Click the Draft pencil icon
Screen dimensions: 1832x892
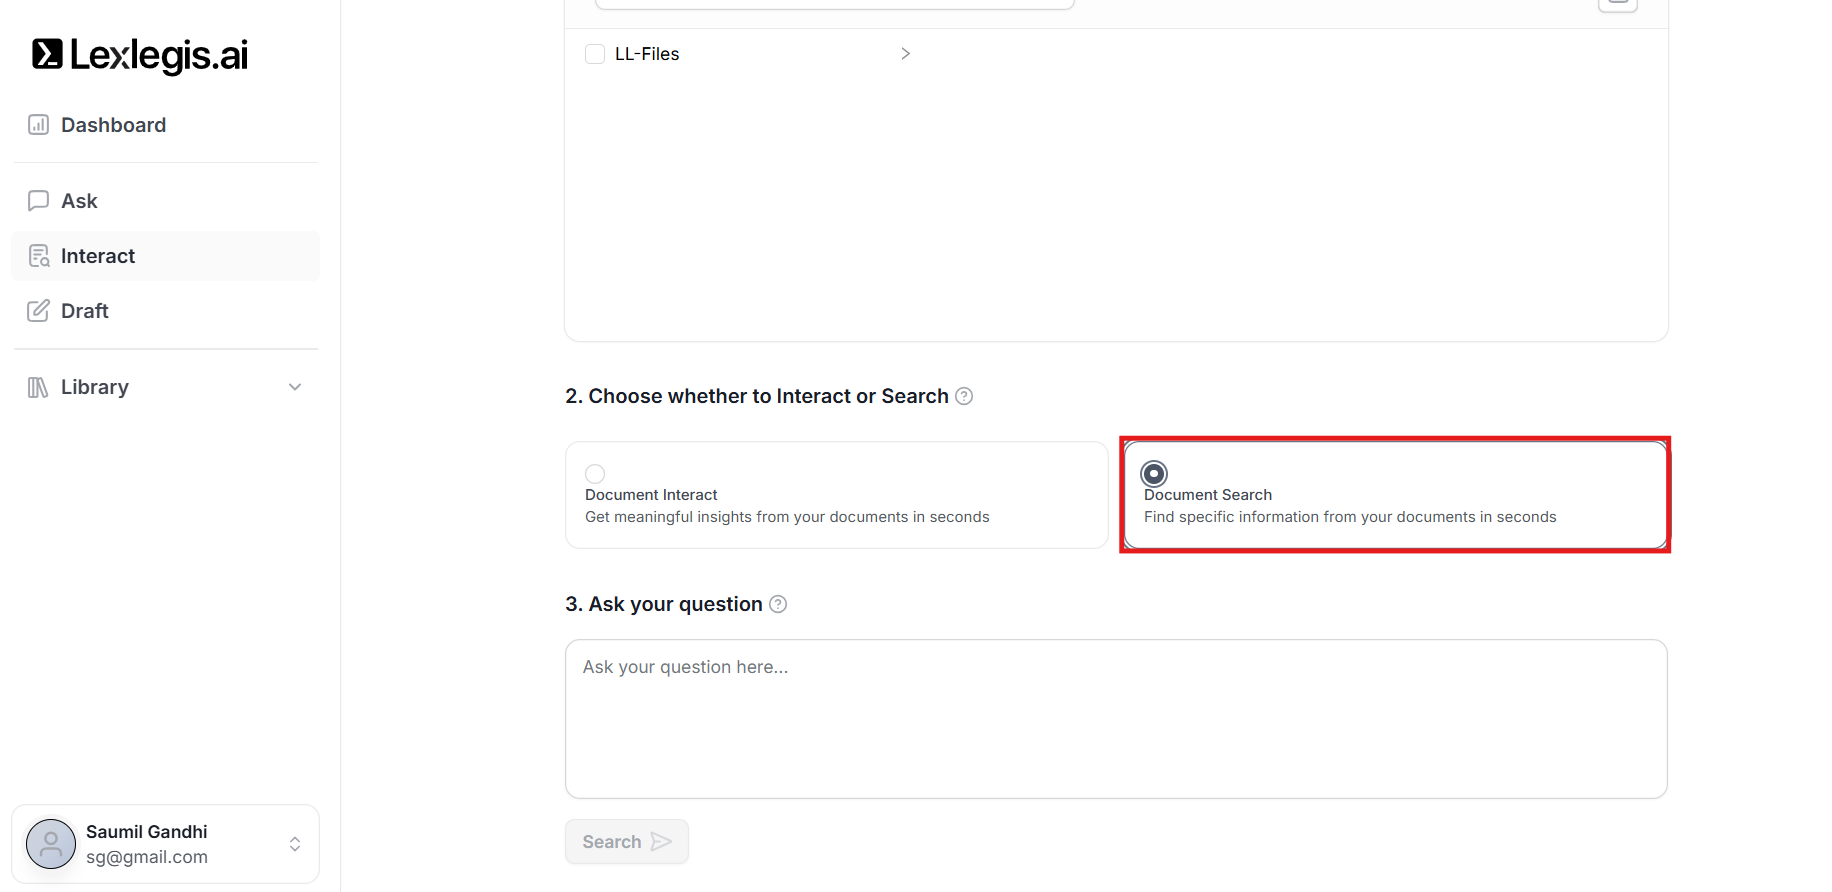[38, 311]
